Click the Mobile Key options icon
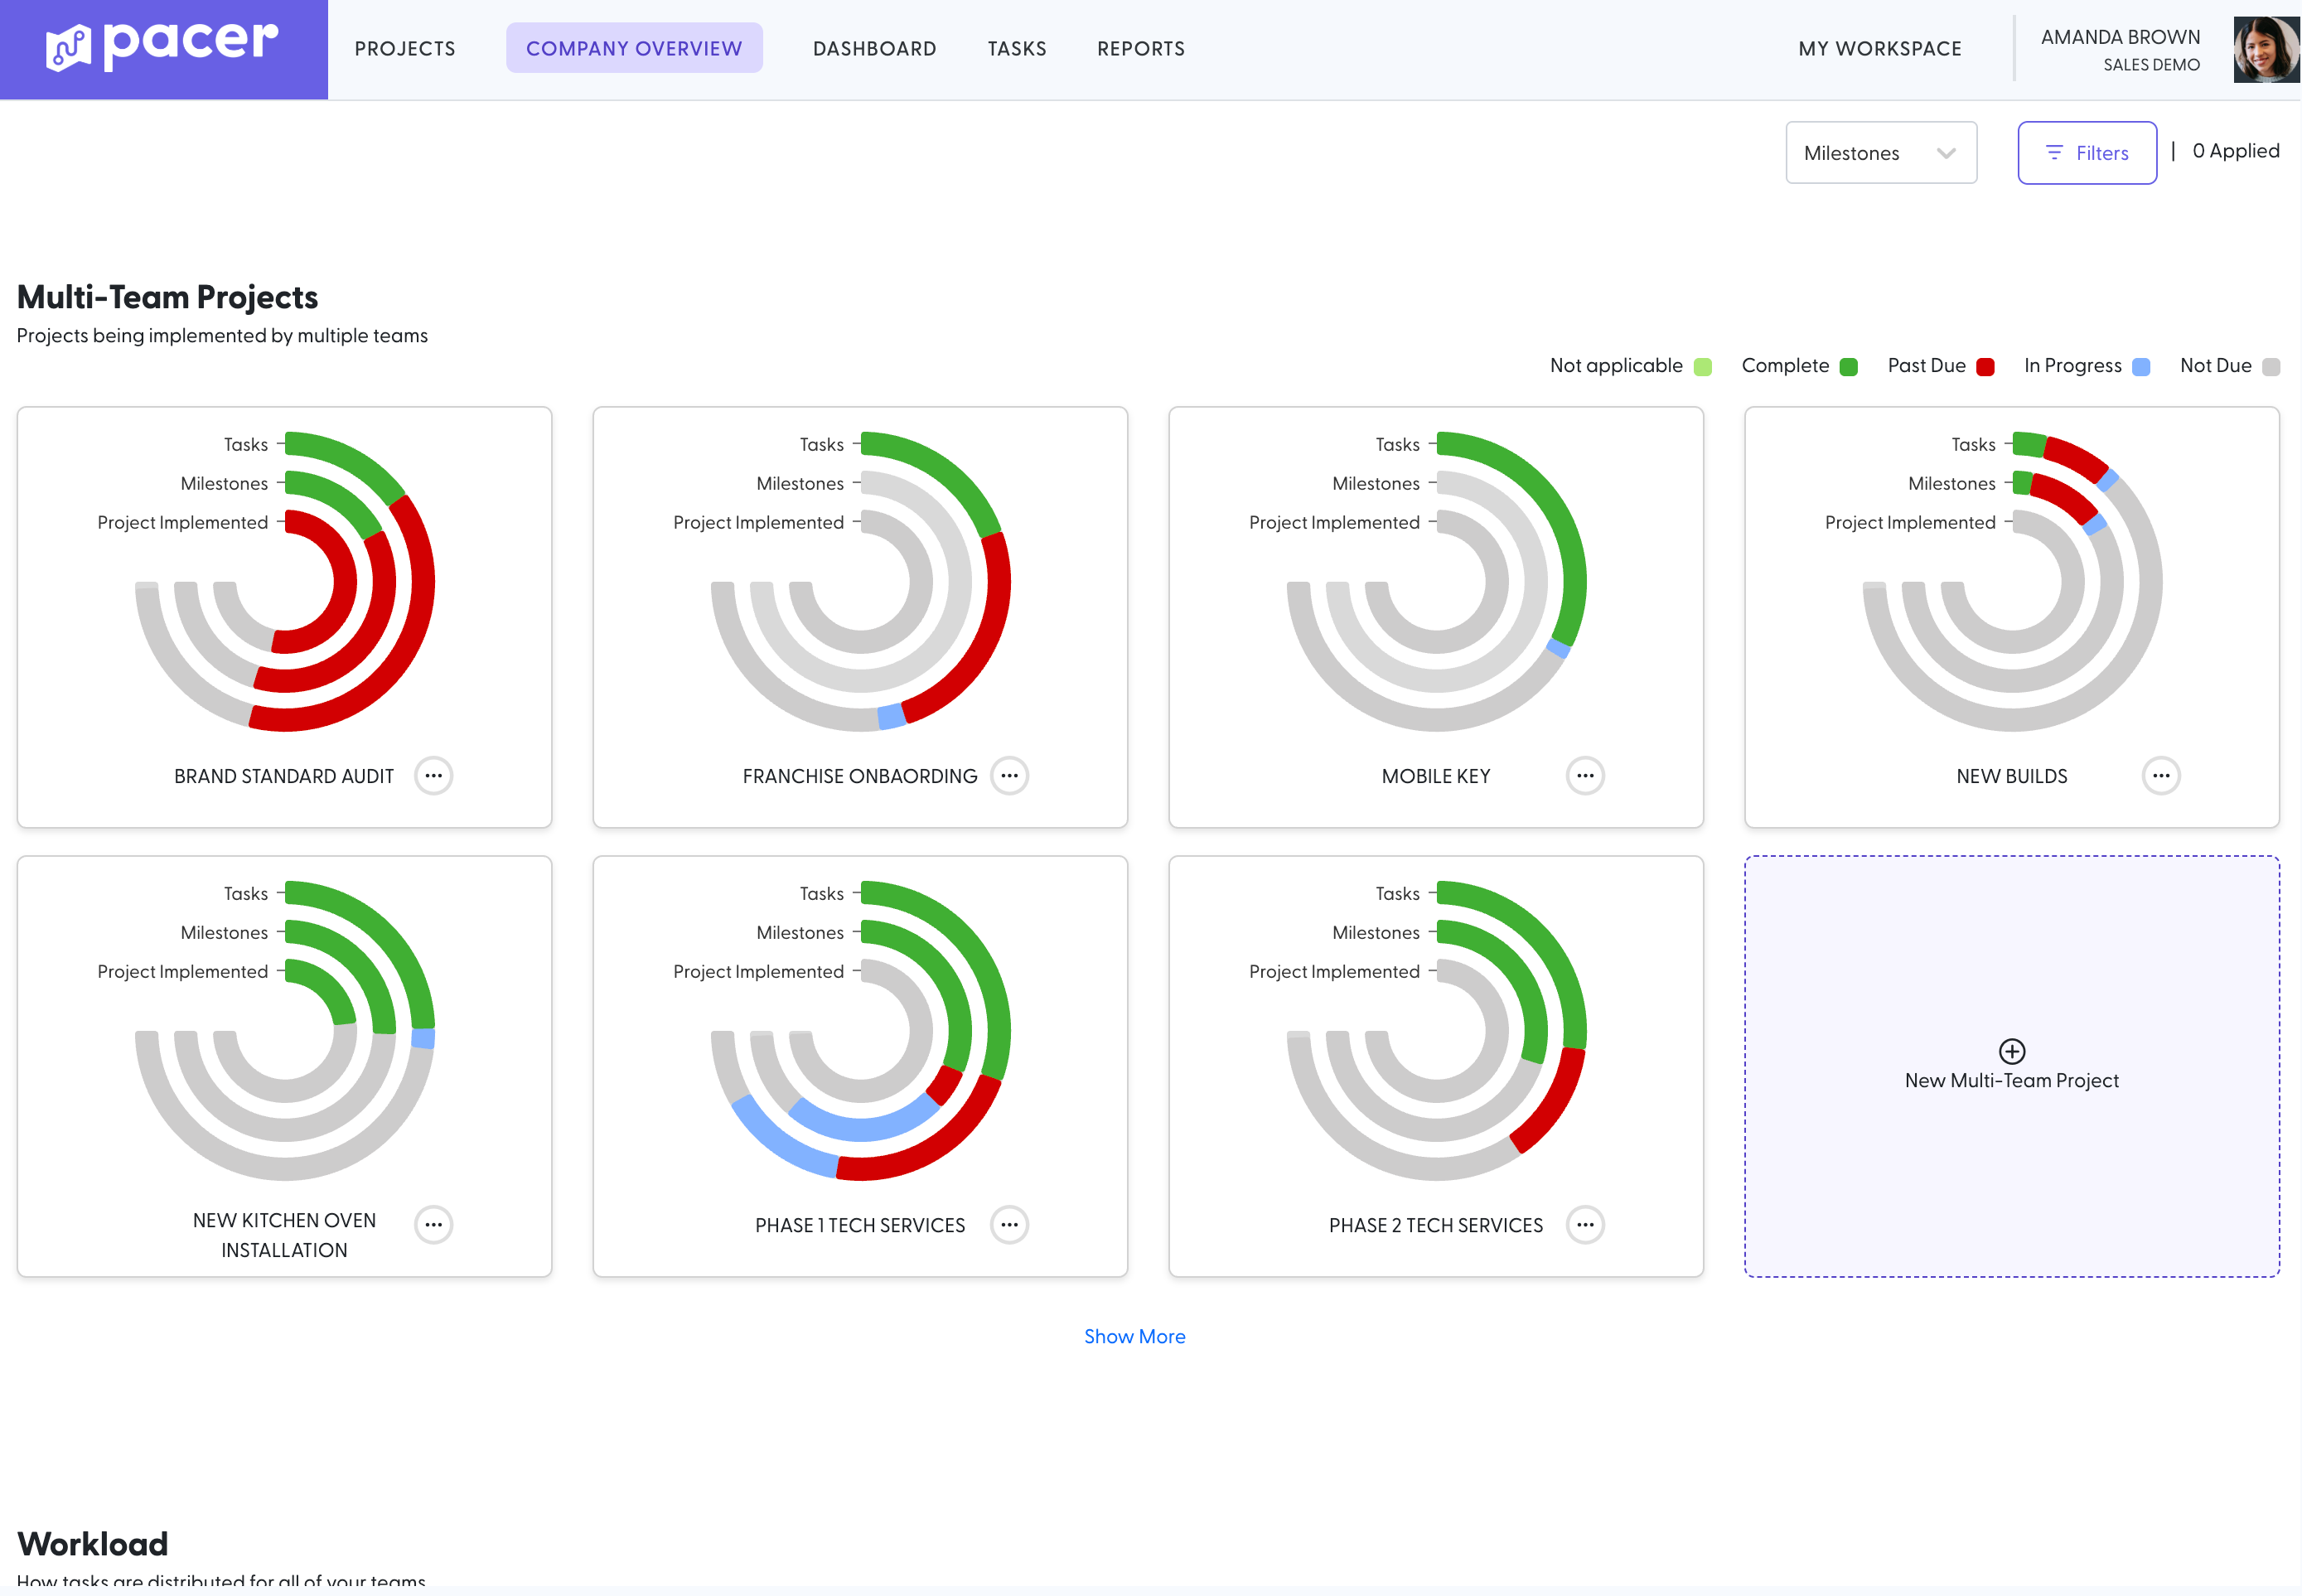 1585,775
